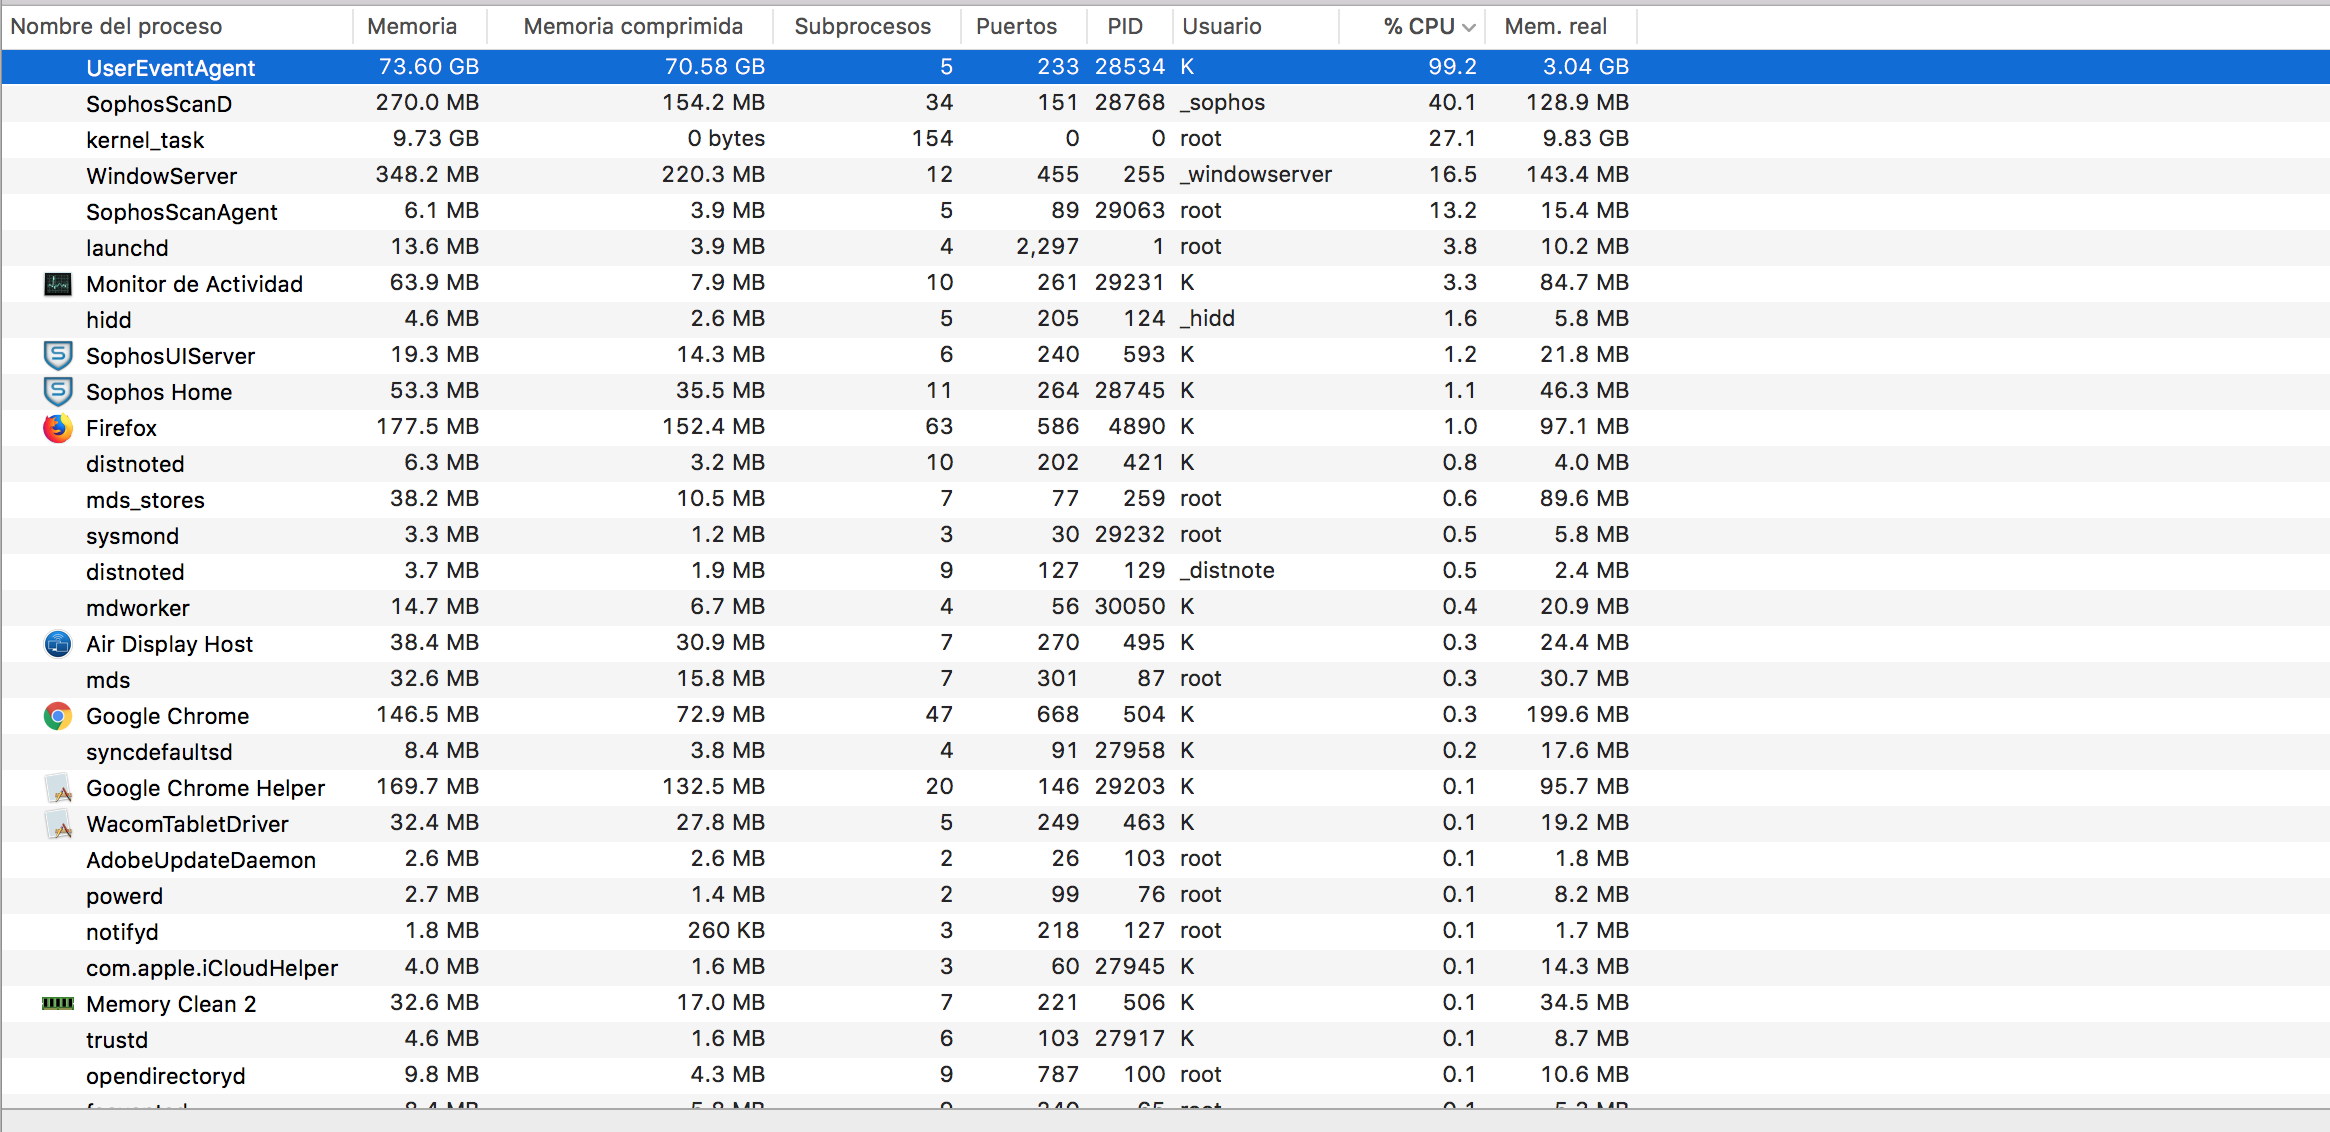Screen dimensions: 2330x1132
Task: Click the Memory Clean 2 process name
Action: (171, 1004)
